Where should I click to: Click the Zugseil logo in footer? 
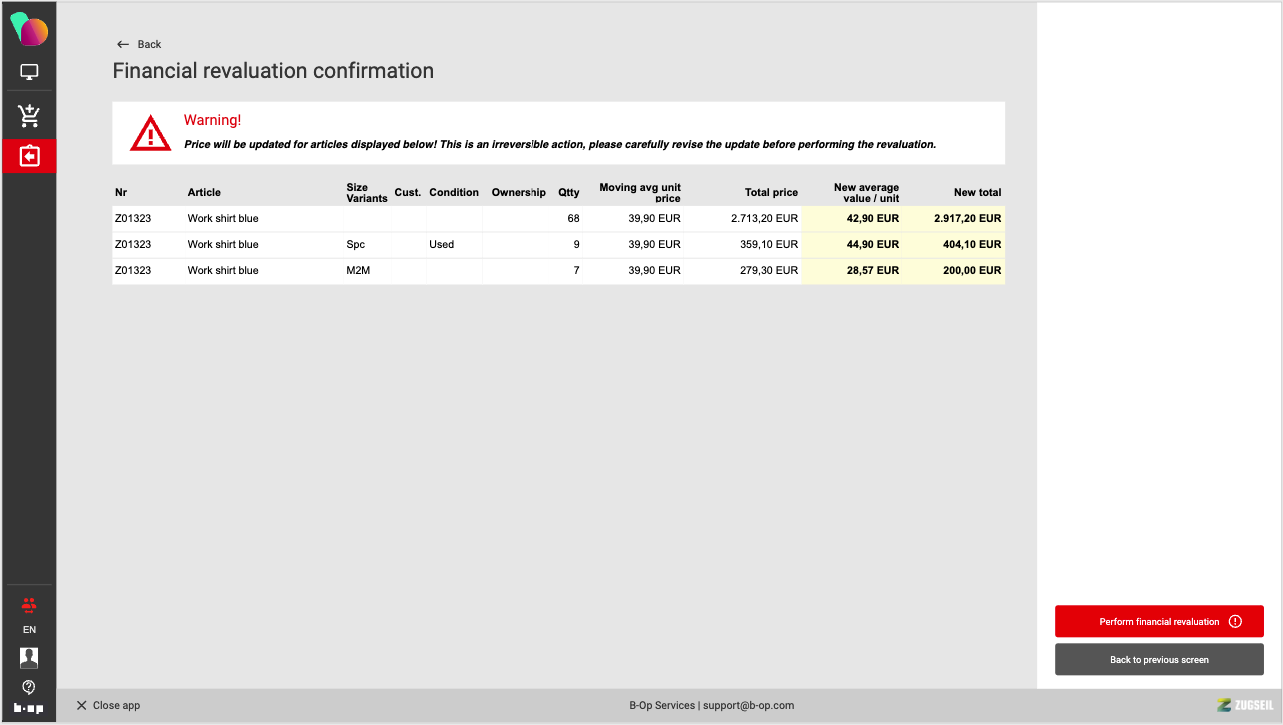point(1245,705)
